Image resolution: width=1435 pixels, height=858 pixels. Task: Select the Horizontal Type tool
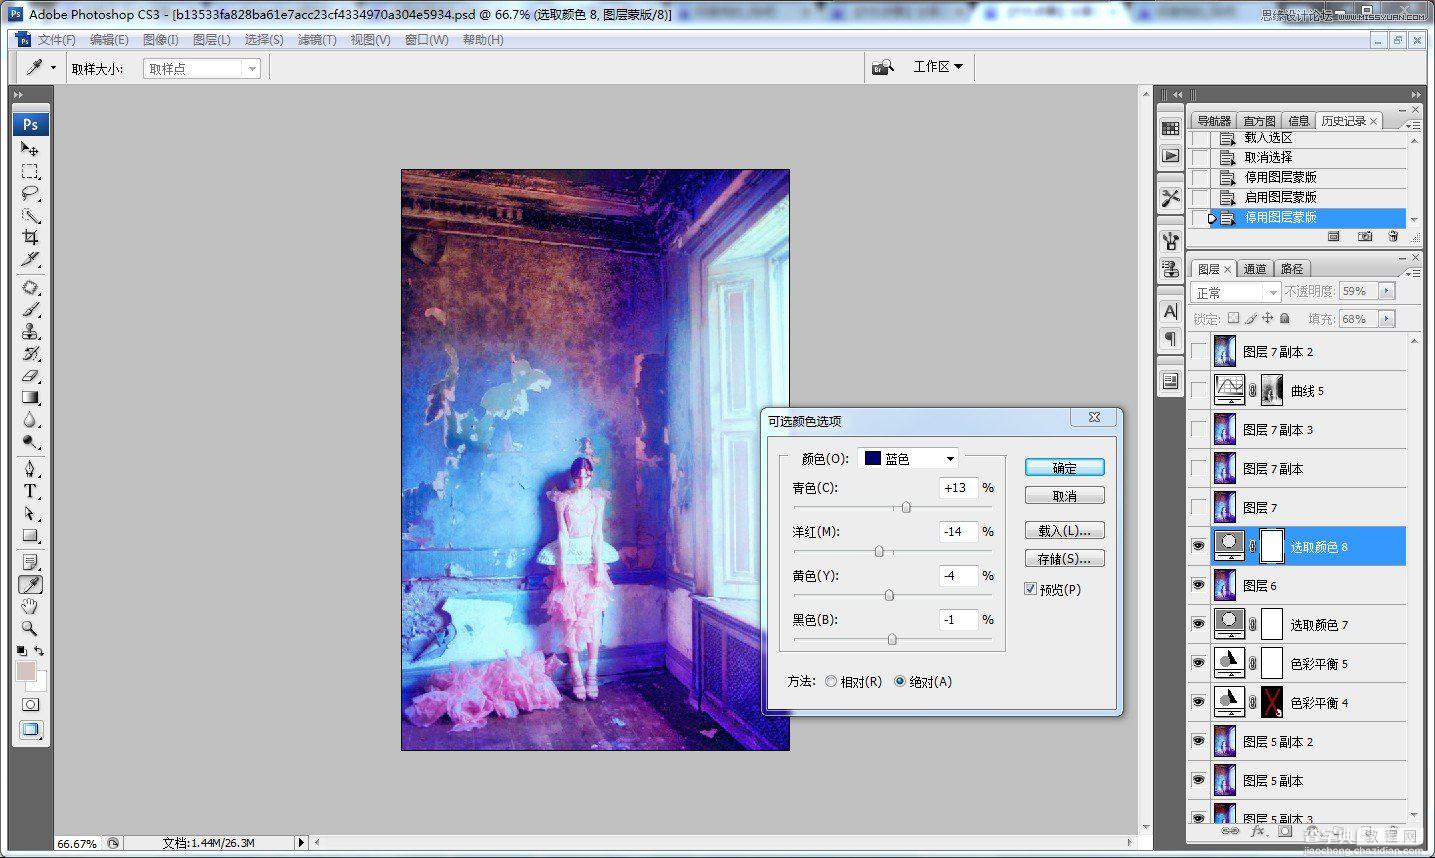click(30, 491)
